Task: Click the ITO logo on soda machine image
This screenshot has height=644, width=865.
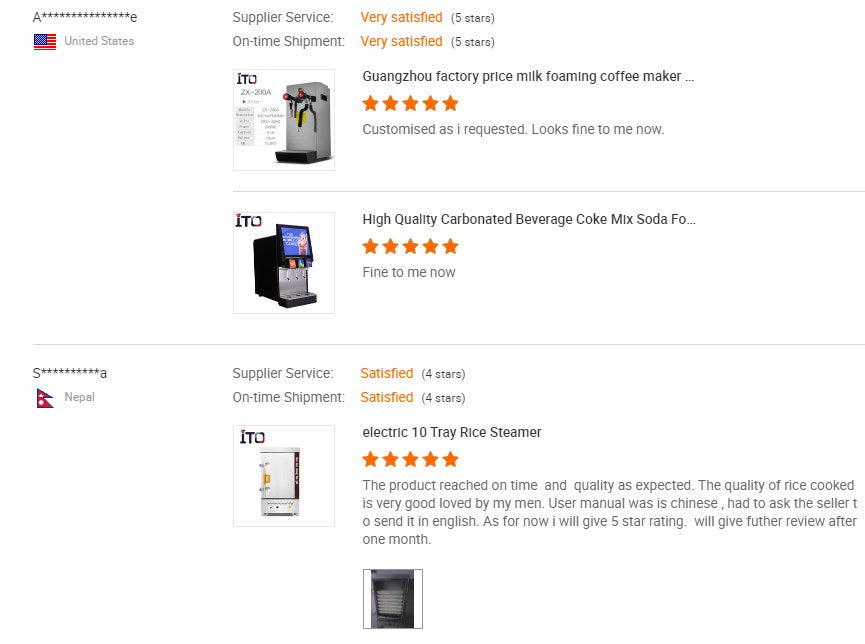Action: (248, 221)
